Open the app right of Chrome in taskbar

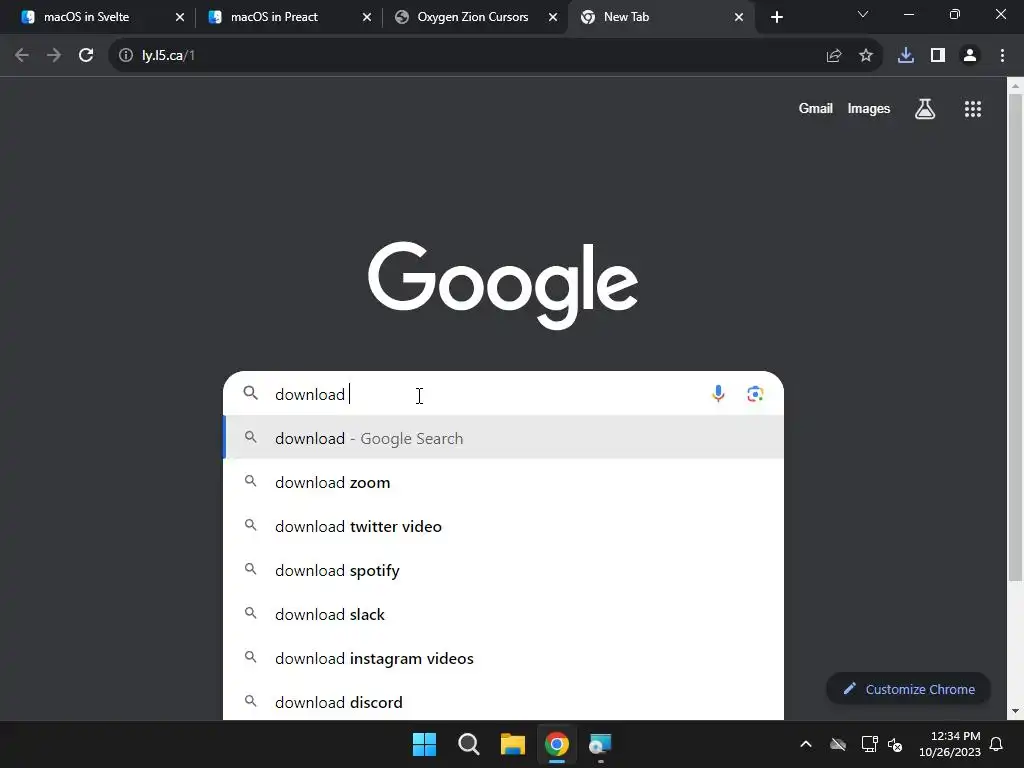point(600,744)
